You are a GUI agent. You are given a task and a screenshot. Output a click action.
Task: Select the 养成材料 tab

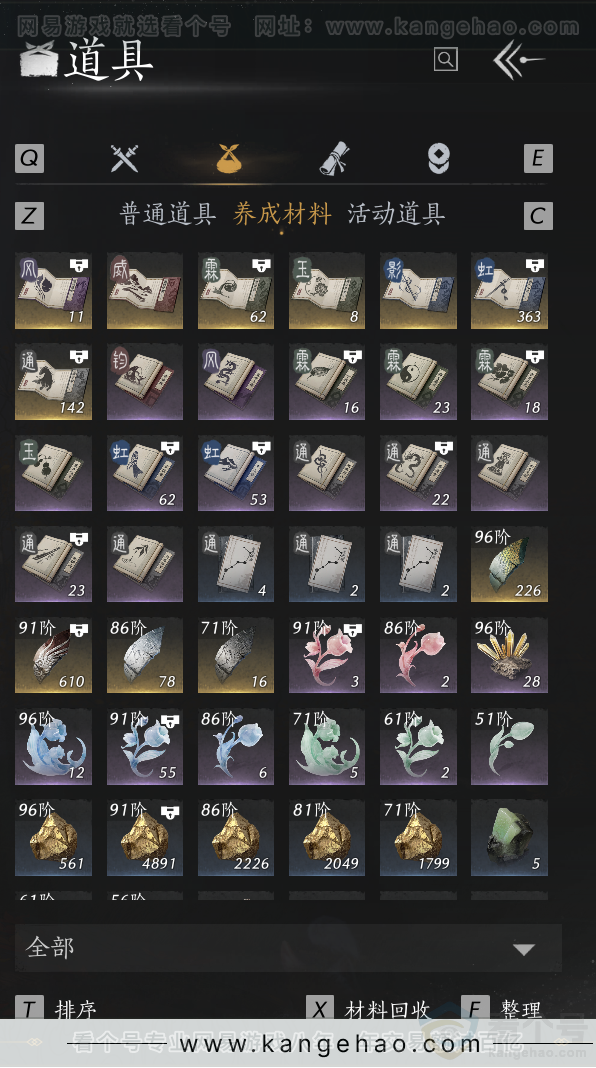[282, 214]
